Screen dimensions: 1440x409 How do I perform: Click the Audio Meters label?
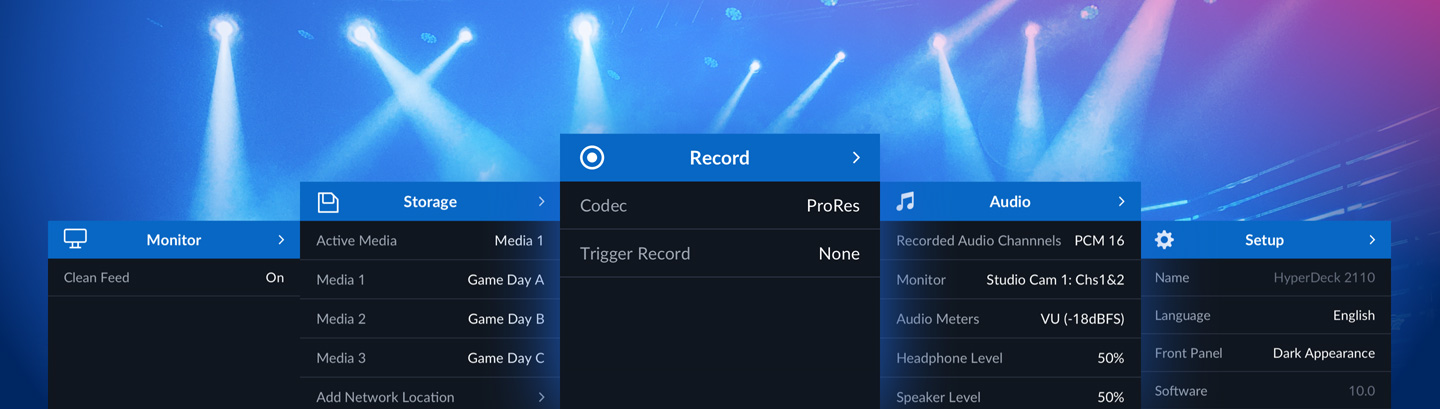(938, 319)
